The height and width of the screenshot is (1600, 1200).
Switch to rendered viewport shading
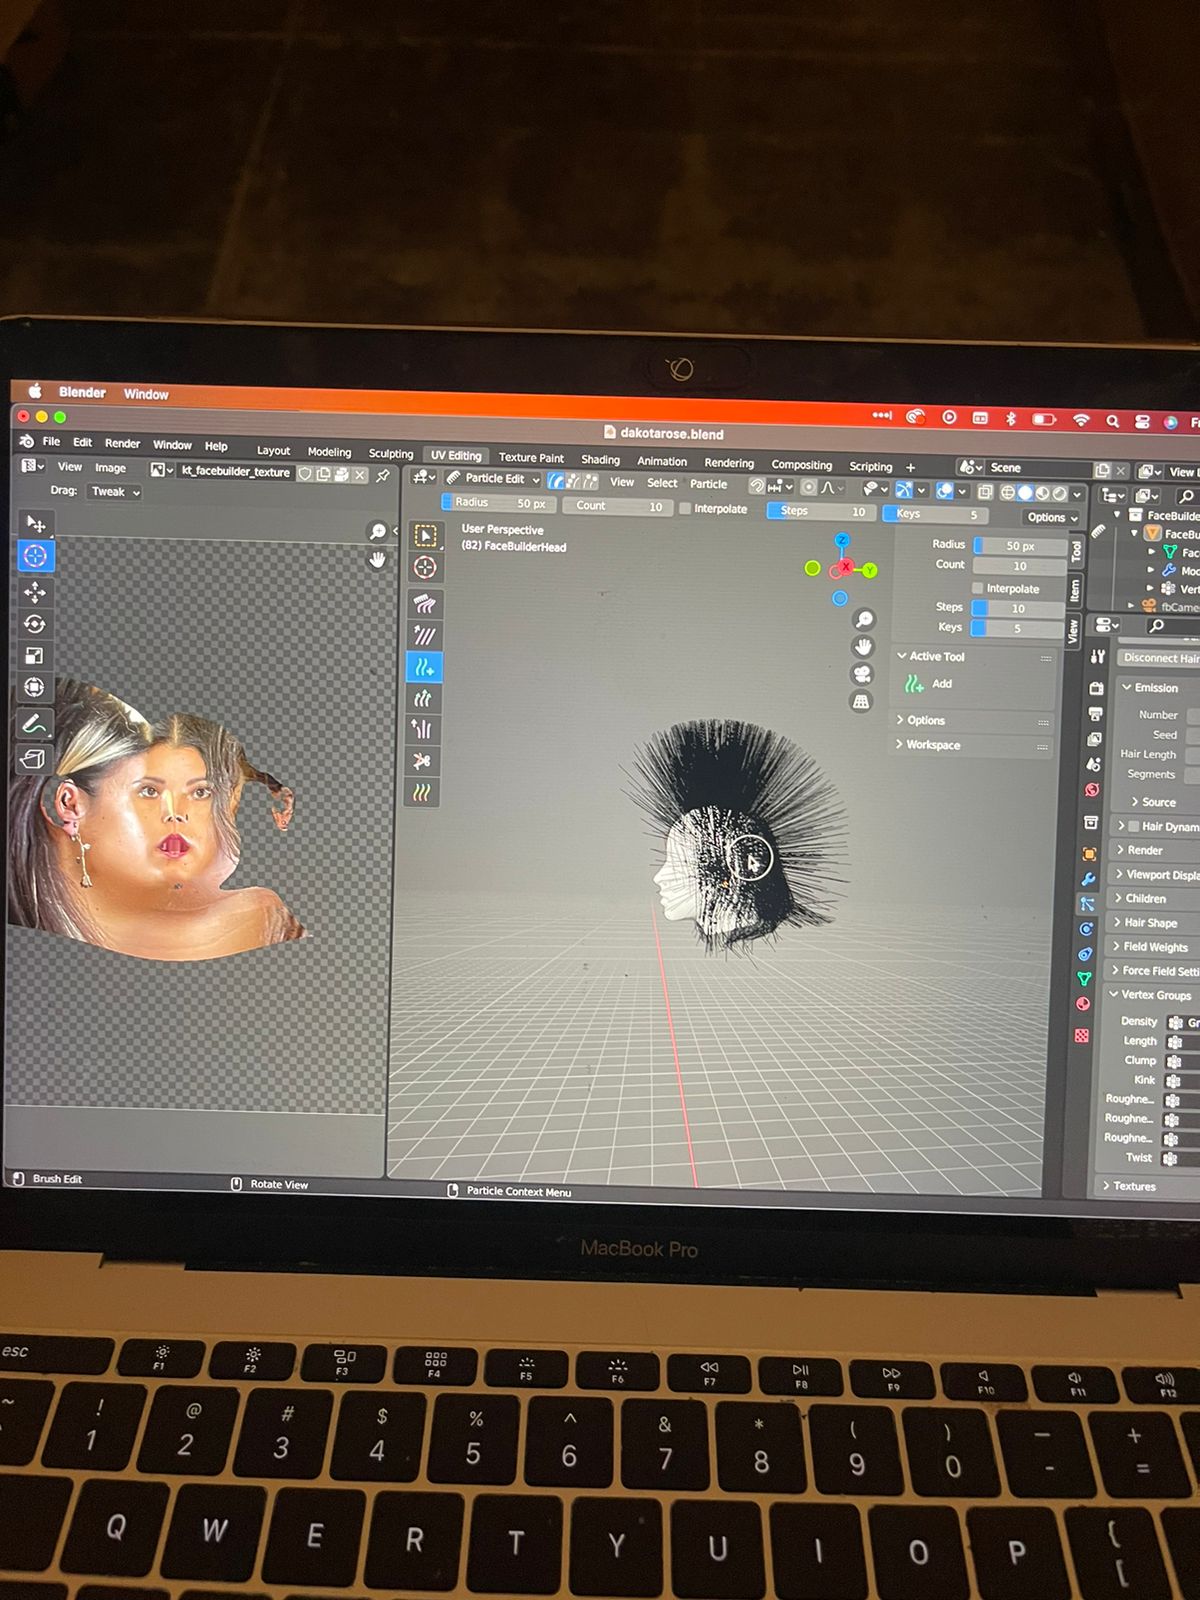click(1059, 494)
